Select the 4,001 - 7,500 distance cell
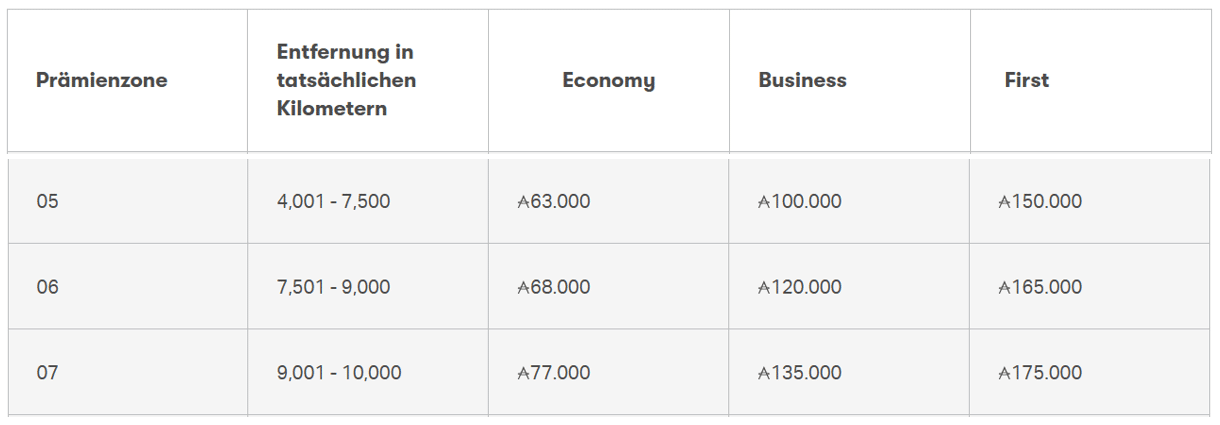1220x425 pixels. point(333,201)
